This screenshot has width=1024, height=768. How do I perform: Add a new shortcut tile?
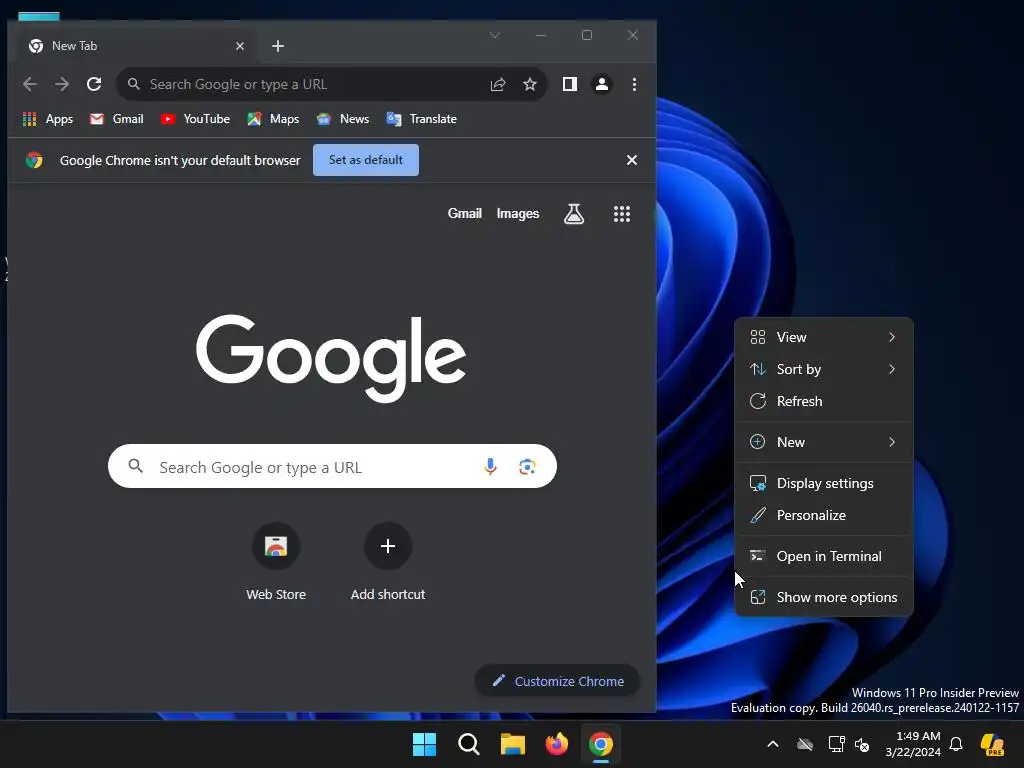(387, 562)
